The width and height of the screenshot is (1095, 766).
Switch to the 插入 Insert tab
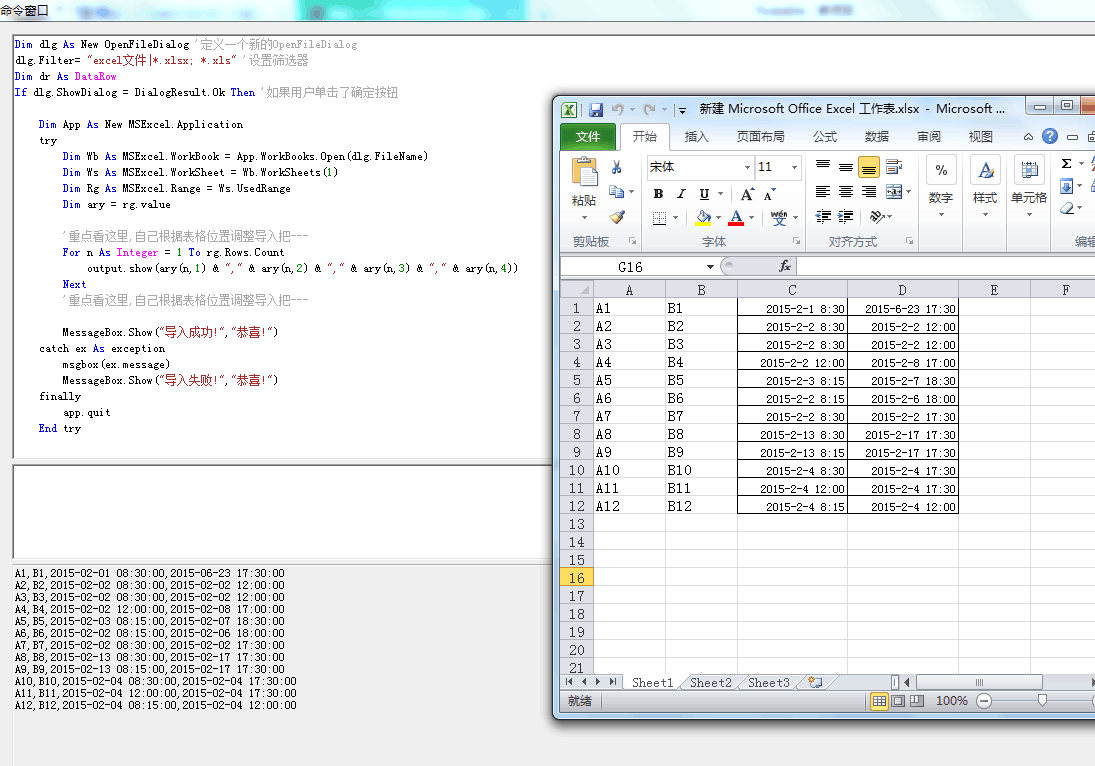(696, 137)
